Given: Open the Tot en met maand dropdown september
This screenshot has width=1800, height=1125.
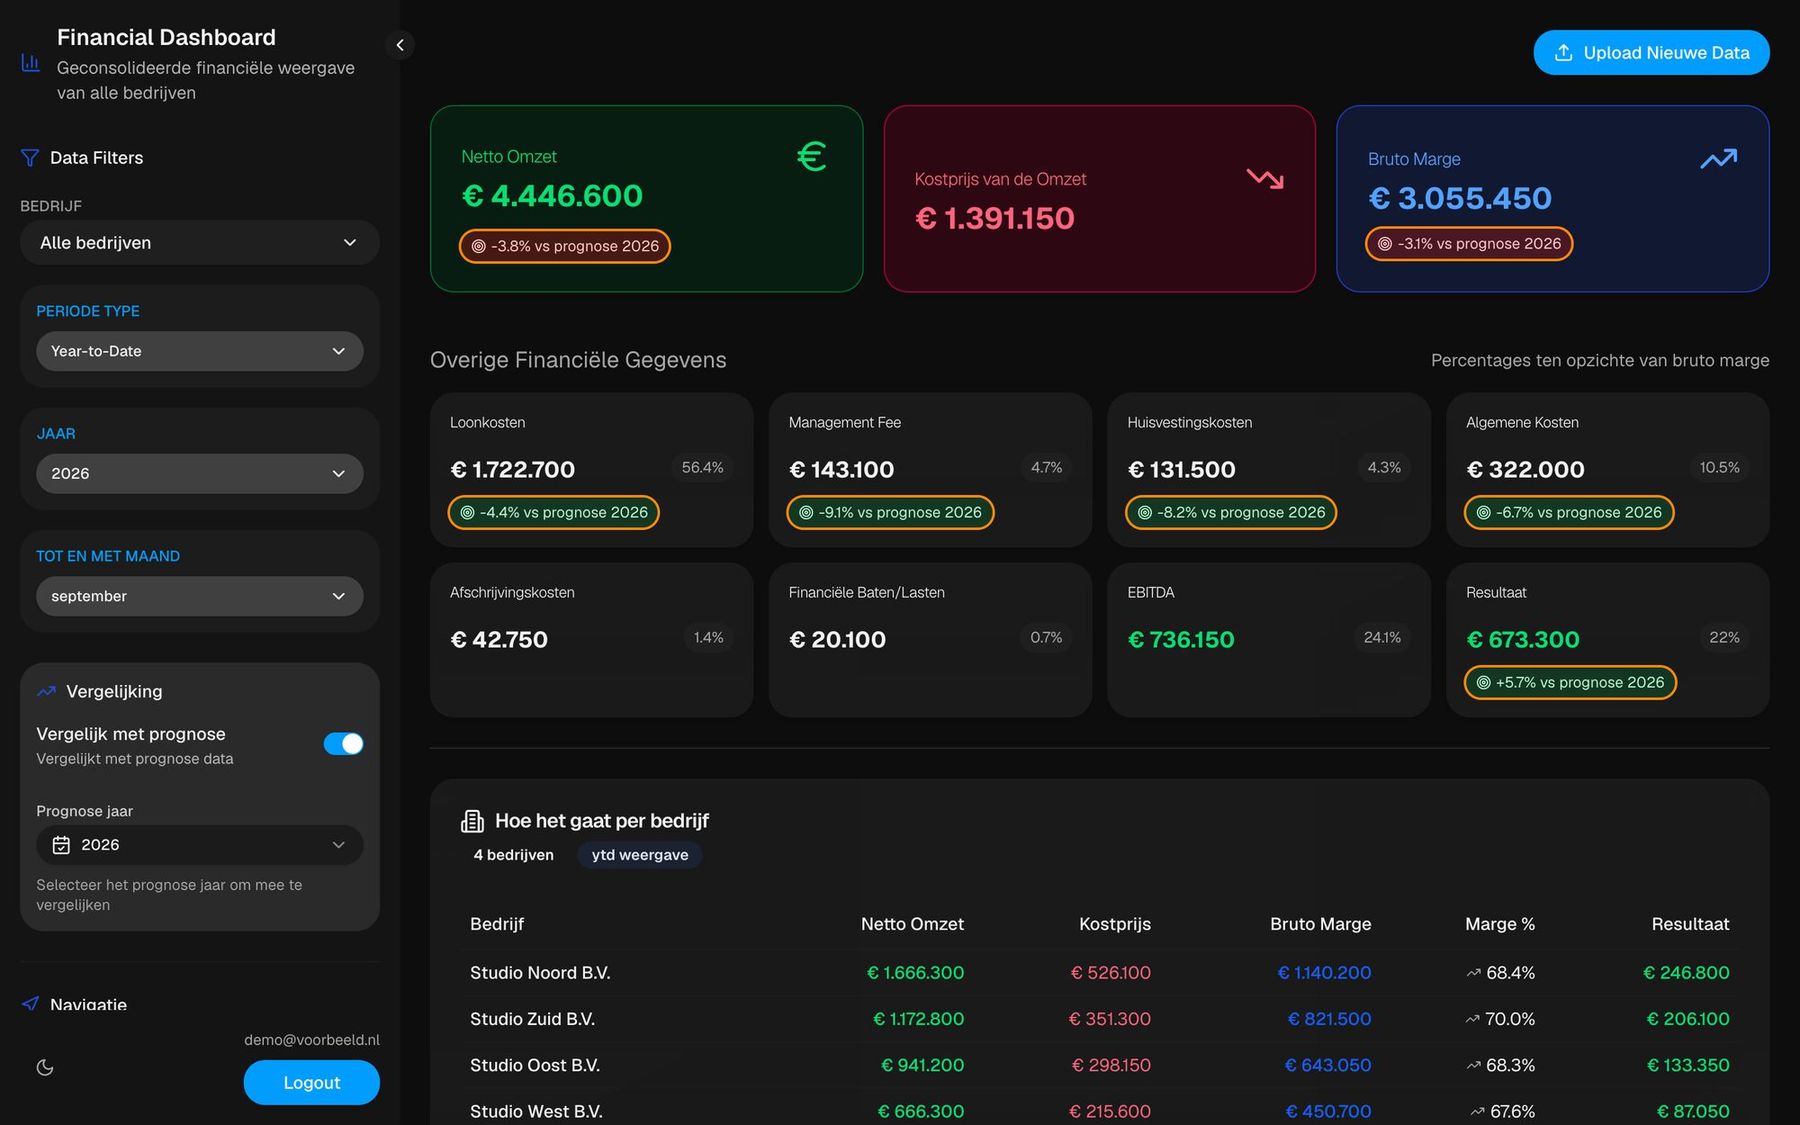Looking at the screenshot, I should pyautogui.click(x=200, y=596).
